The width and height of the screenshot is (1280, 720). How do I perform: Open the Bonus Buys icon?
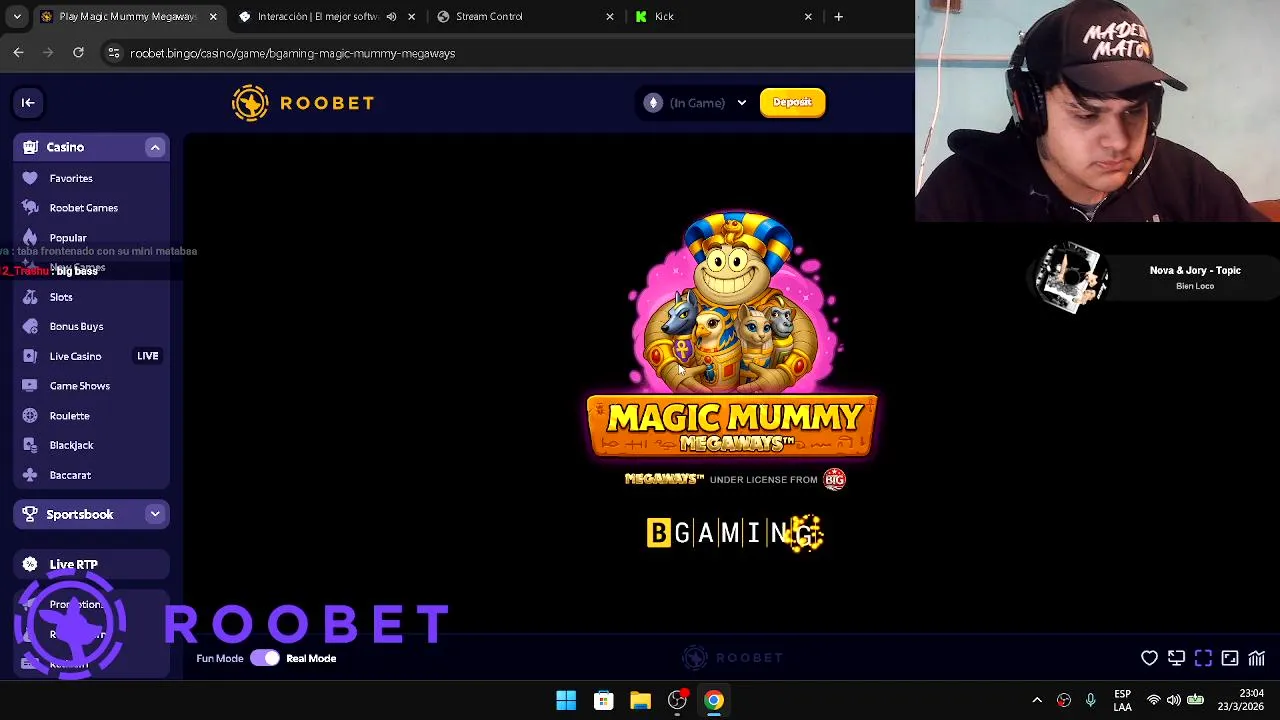click(x=30, y=326)
